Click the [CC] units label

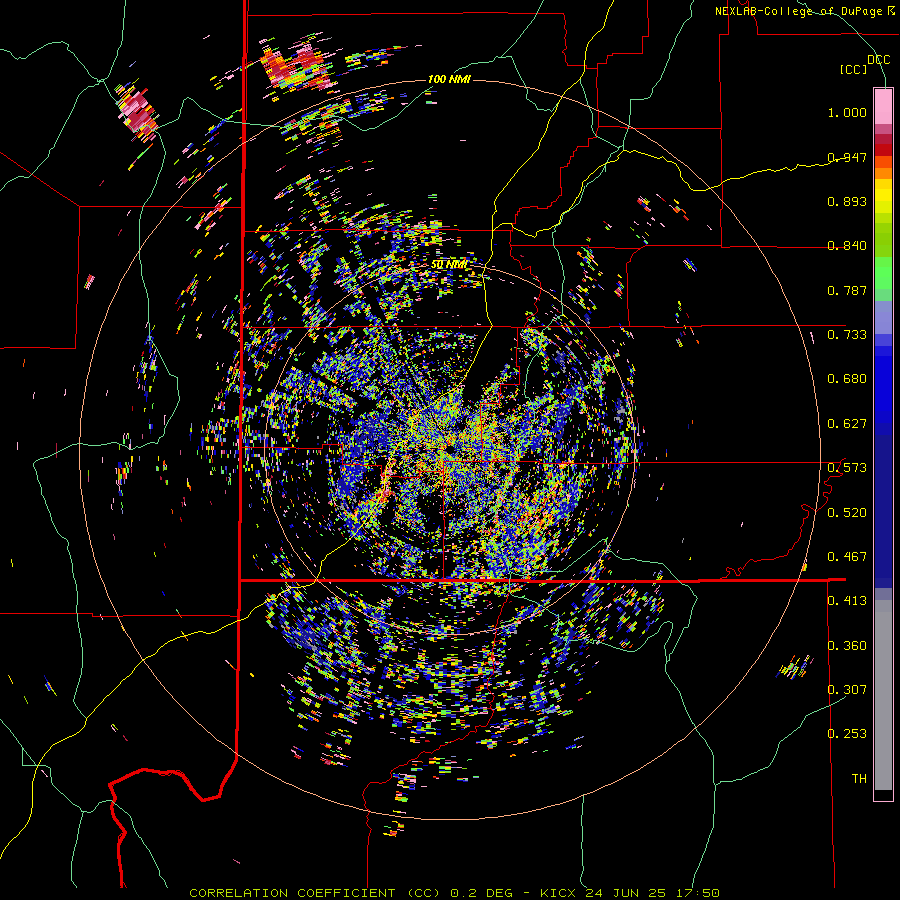pos(854,69)
